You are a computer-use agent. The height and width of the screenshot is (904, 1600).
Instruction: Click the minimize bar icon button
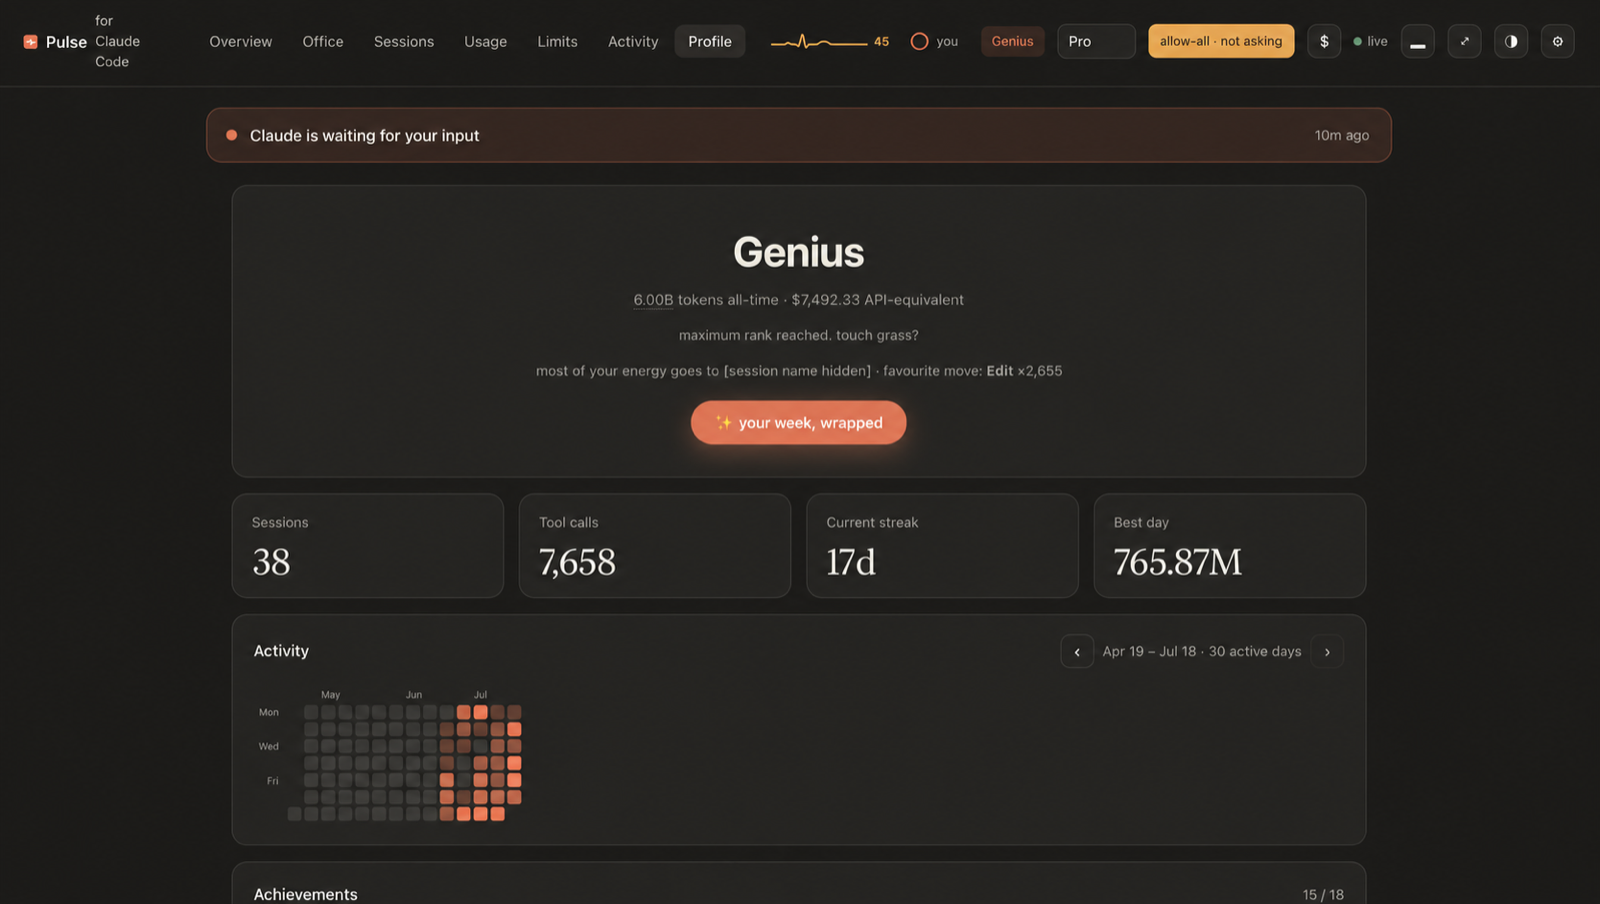[1417, 41]
